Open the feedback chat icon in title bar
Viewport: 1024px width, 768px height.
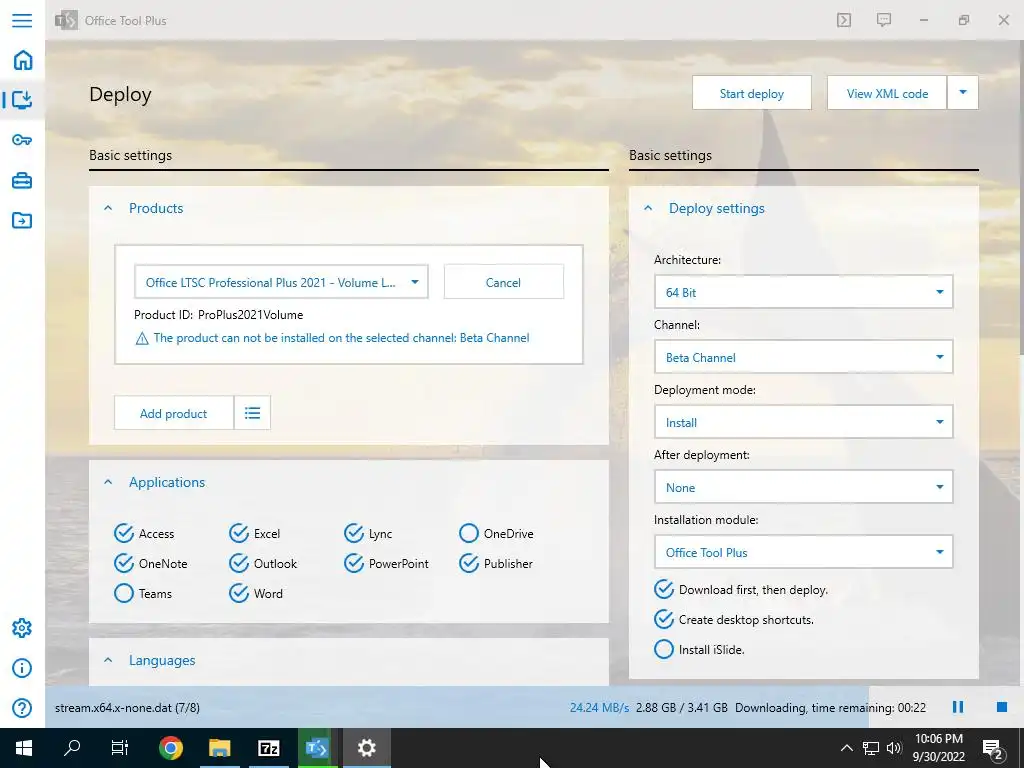tap(884, 20)
